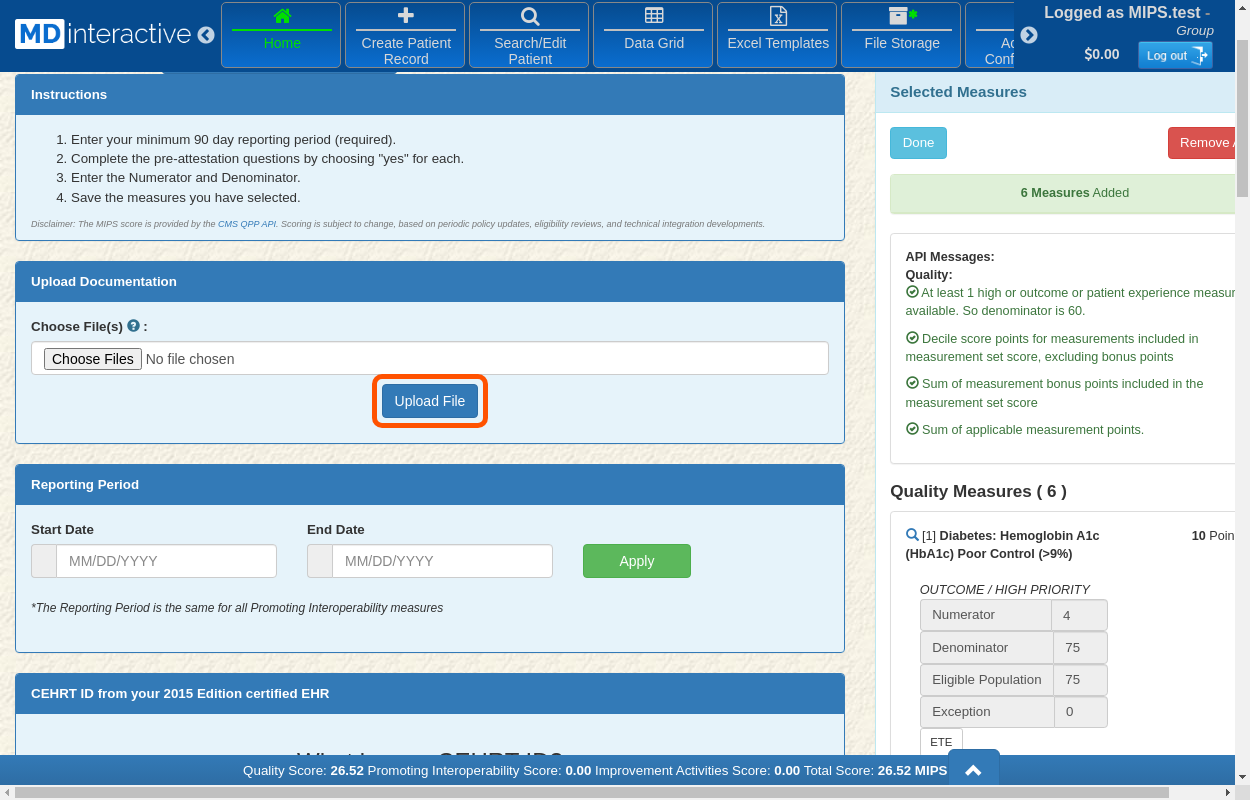Click the Start Date input field

[x=166, y=561]
